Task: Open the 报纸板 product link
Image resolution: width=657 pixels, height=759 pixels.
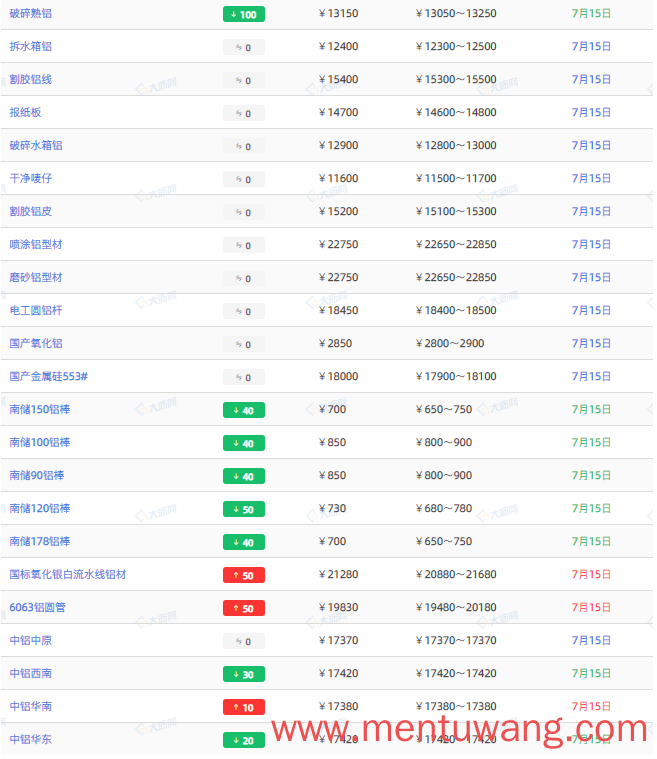Action: 25,112
